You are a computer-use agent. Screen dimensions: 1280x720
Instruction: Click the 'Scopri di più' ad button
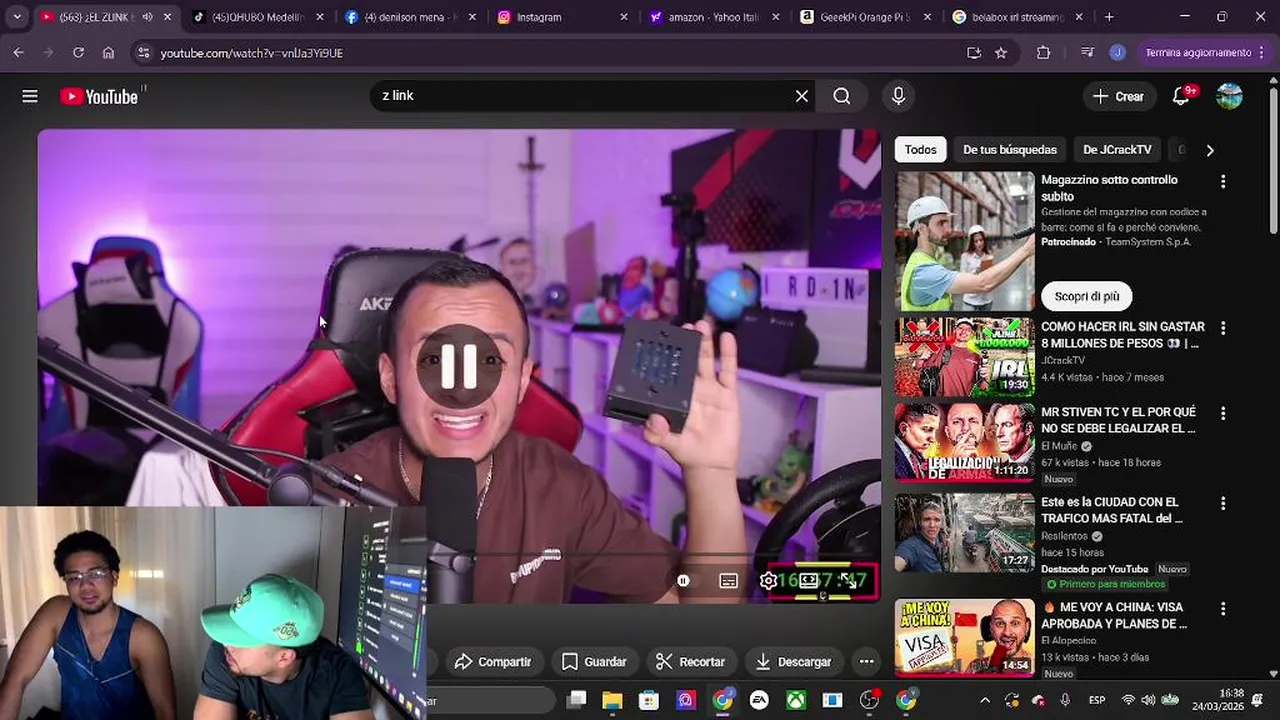click(x=1086, y=296)
